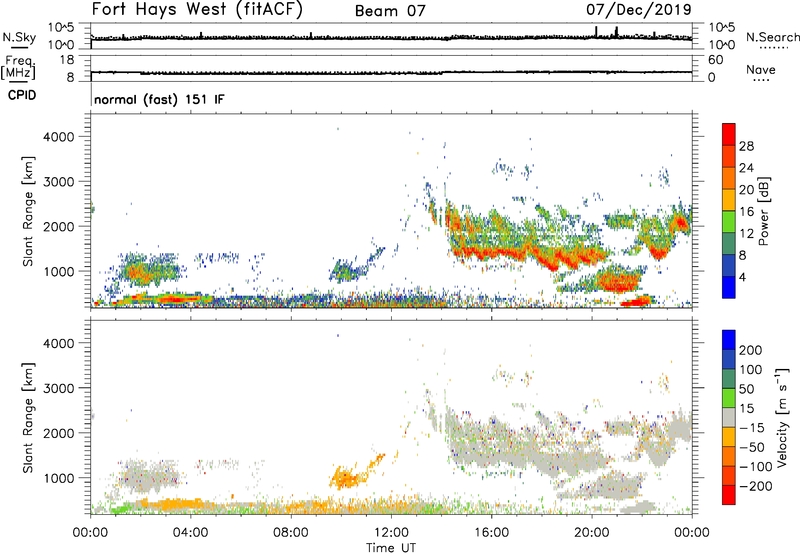The height and width of the screenshot is (554, 800).
Task: Click the "Velocity [m s-1]" colorbar title
Action: [783, 417]
